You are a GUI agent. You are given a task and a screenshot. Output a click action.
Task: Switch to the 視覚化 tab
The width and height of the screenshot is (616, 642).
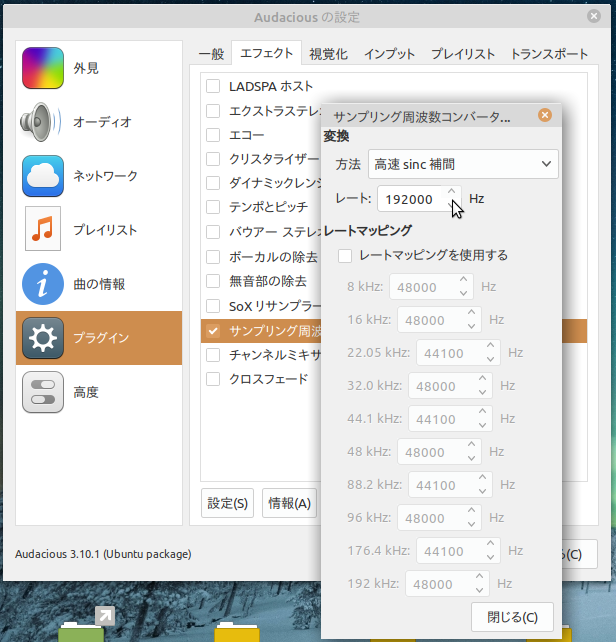click(328, 54)
